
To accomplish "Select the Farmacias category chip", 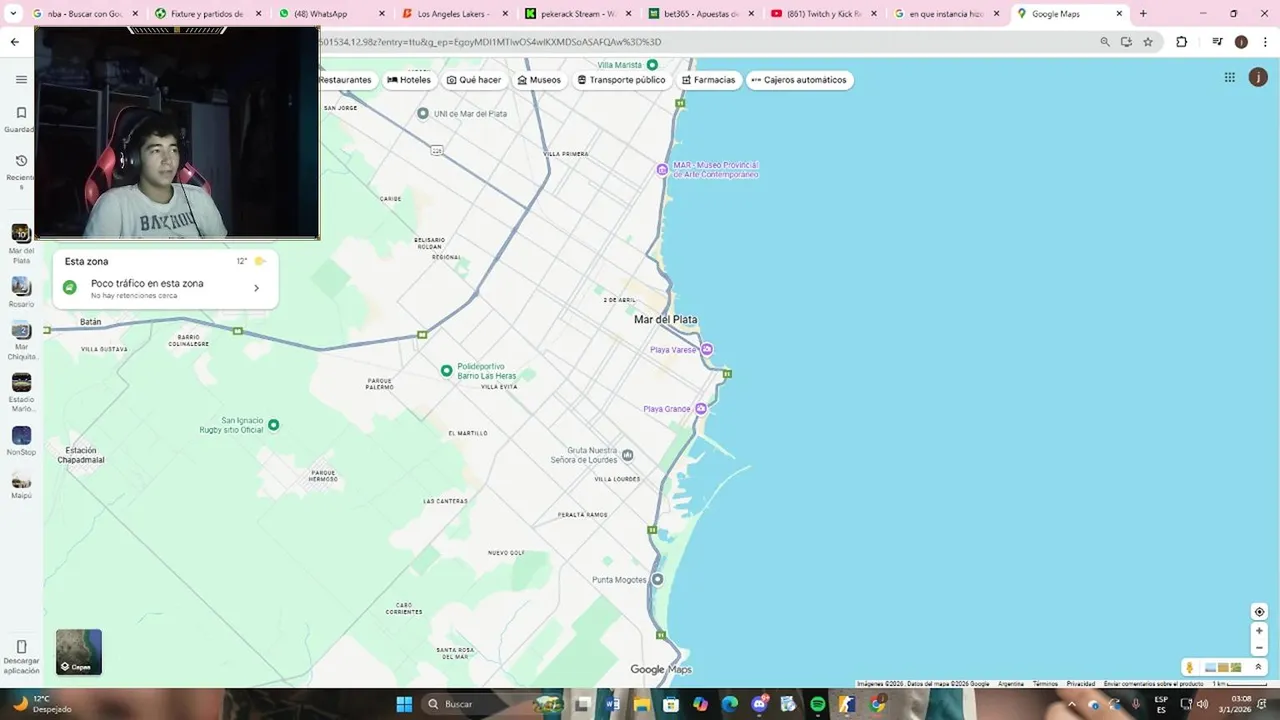I will [x=709, y=80].
